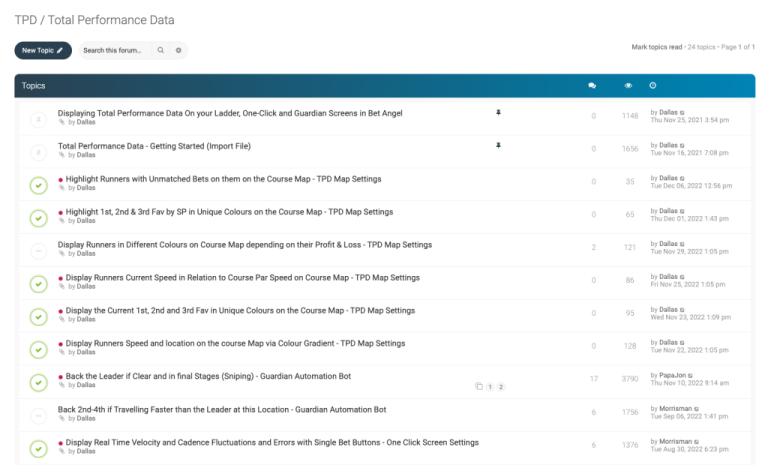The image size is (768, 465).
Task: Click Mark topics read link
Action: click(x=656, y=47)
